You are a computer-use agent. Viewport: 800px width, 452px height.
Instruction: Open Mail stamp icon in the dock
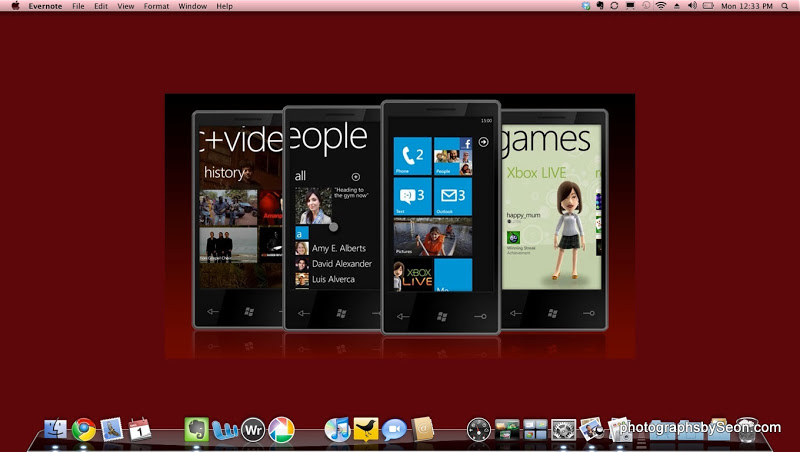coord(112,429)
